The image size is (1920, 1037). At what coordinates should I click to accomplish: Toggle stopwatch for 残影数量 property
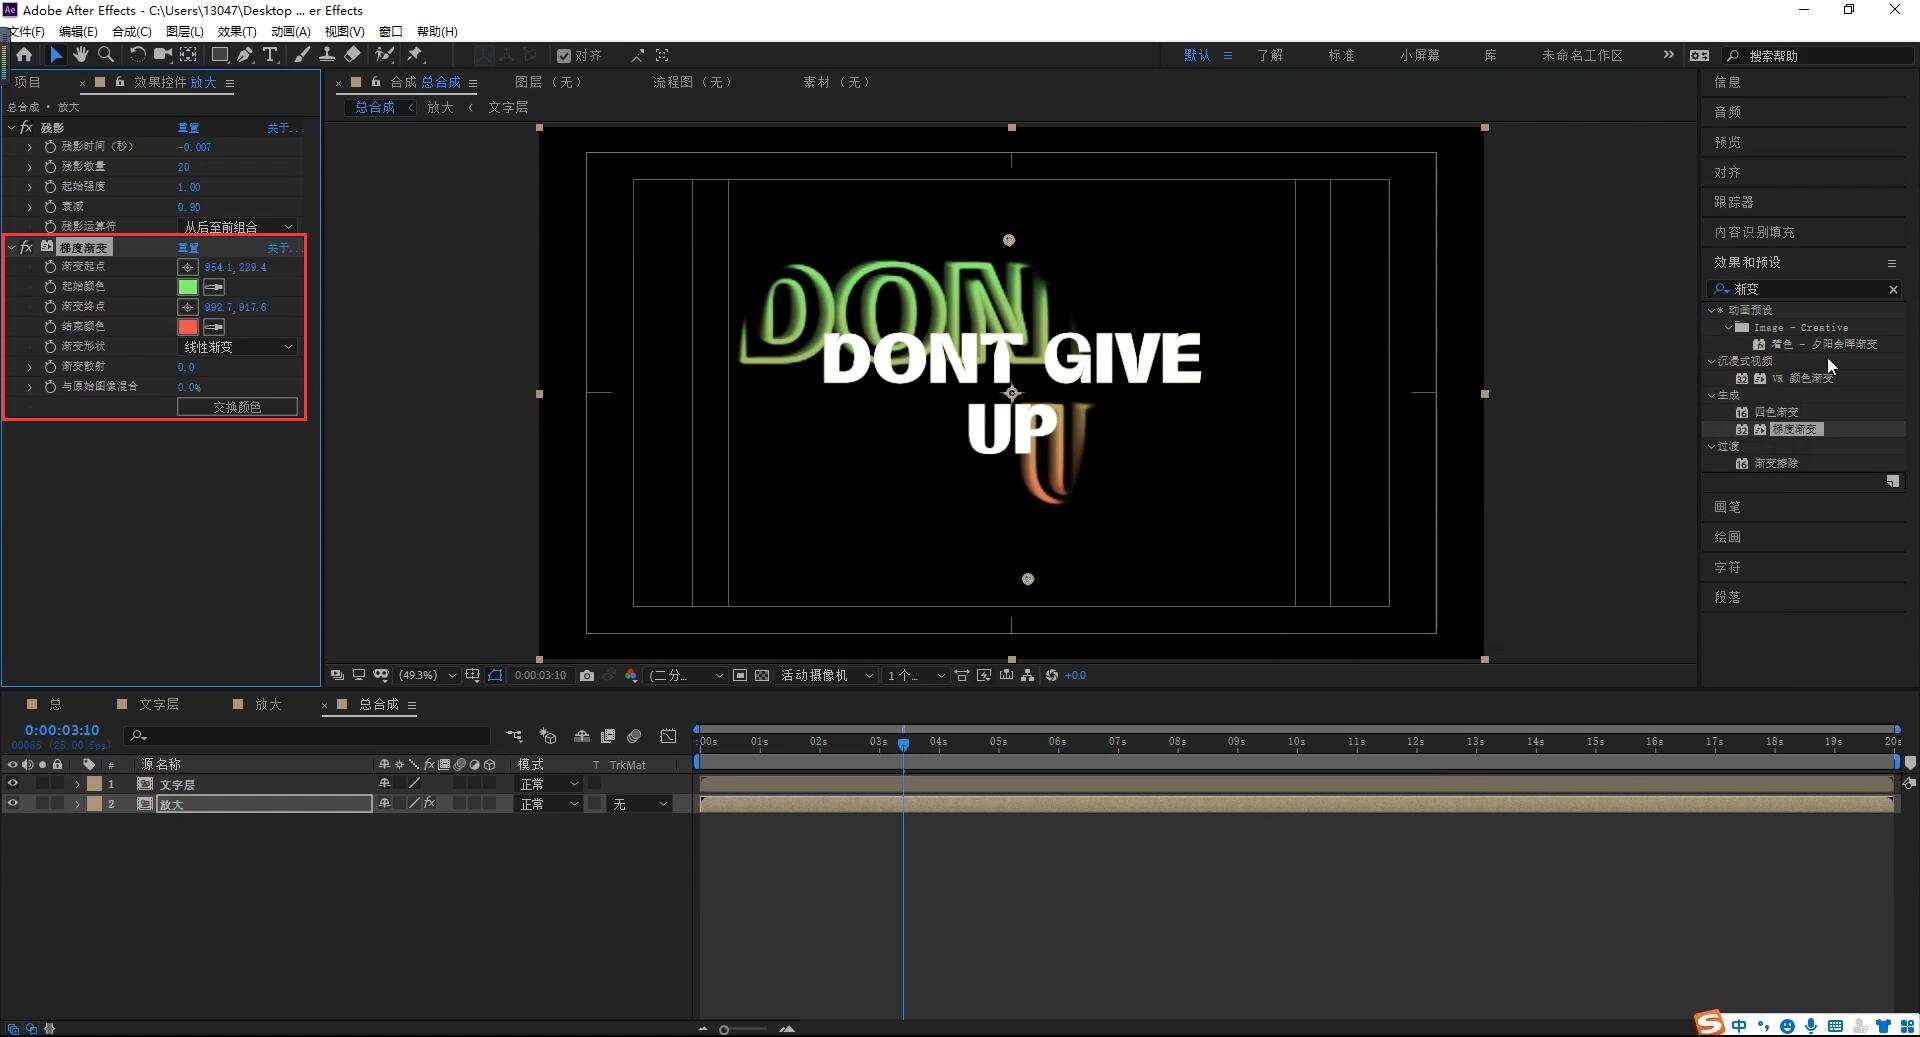point(50,167)
